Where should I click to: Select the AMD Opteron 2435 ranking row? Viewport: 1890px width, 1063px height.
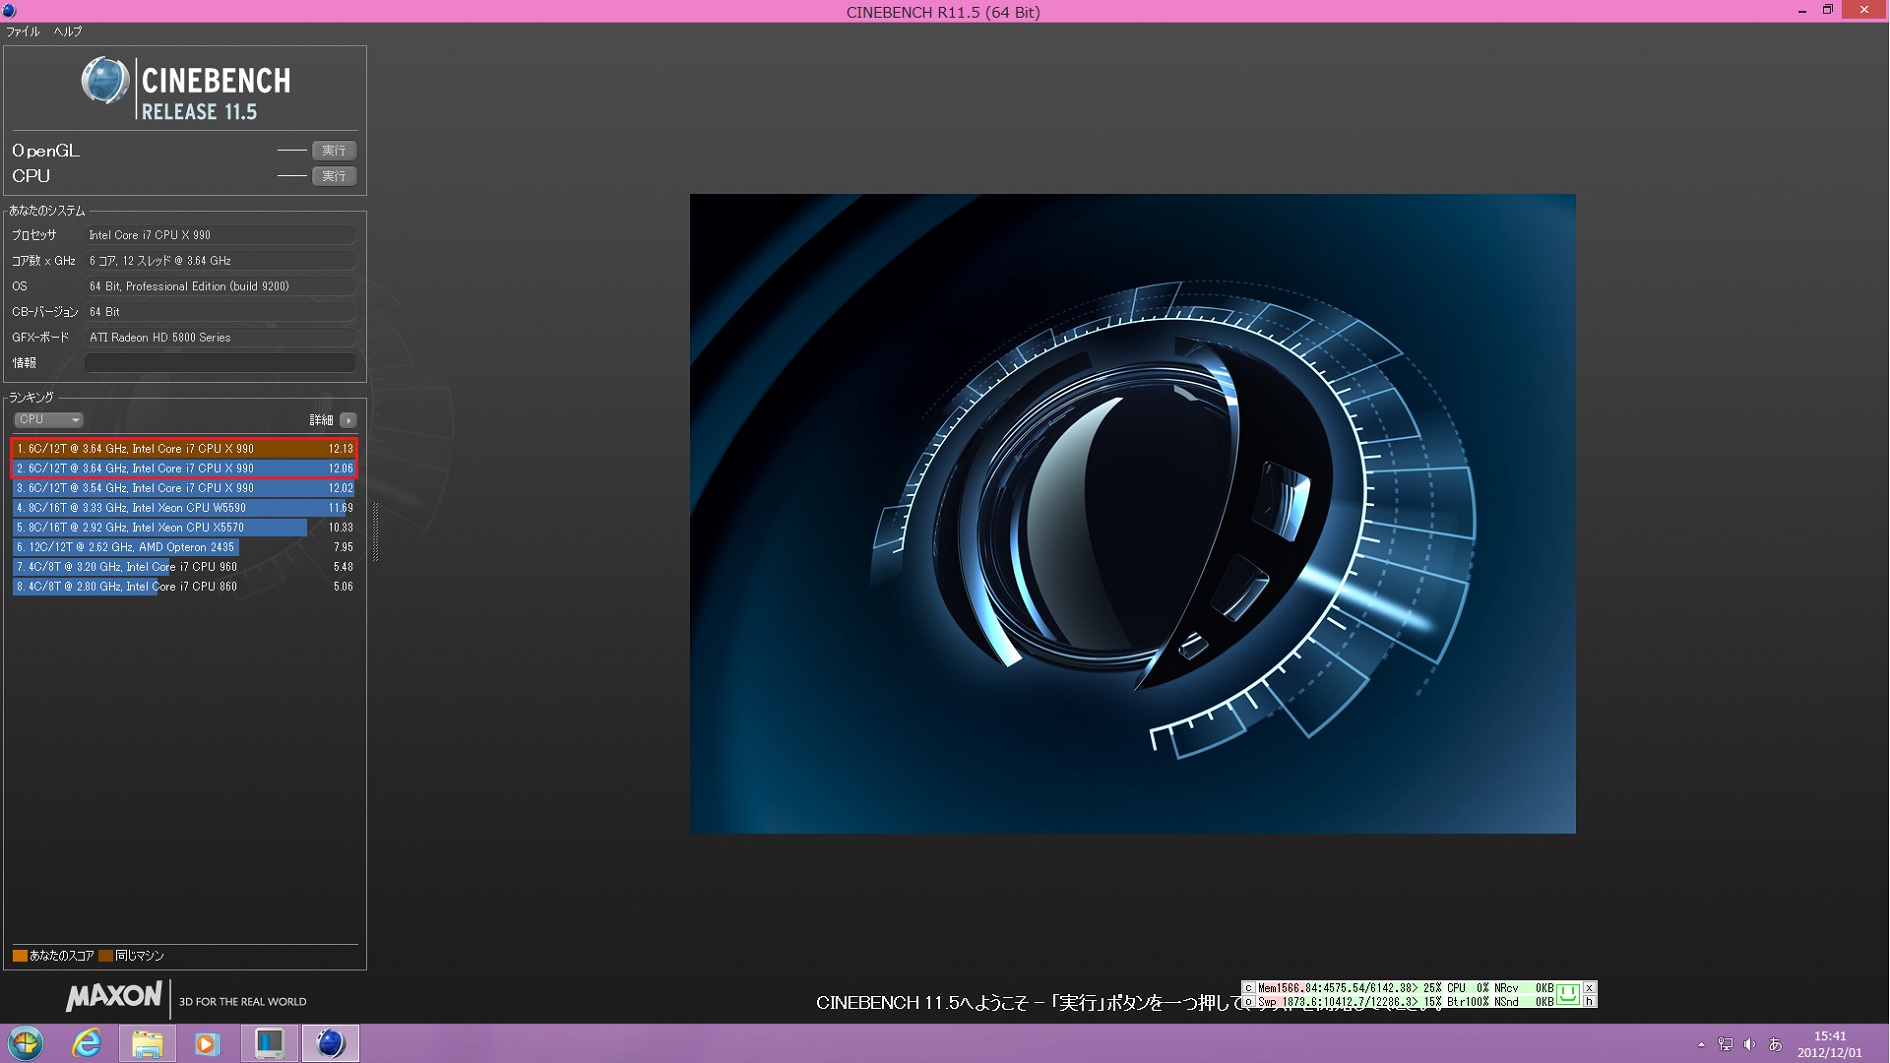click(184, 547)
